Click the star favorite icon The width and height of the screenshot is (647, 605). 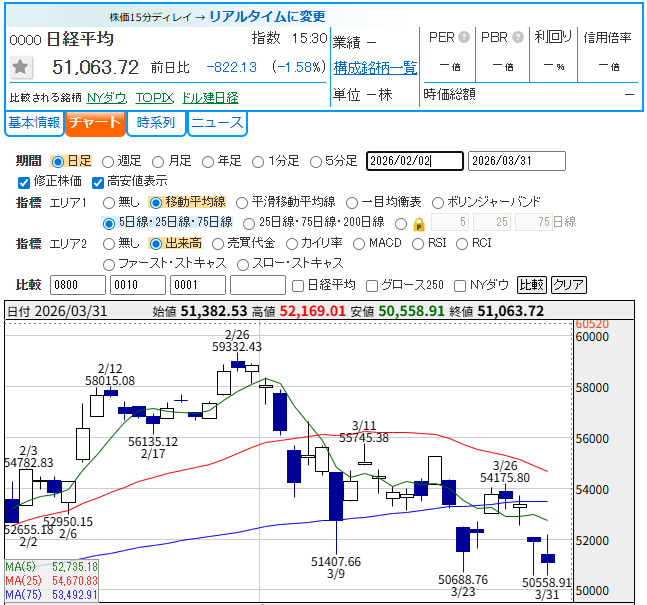(x=21, y=67)
